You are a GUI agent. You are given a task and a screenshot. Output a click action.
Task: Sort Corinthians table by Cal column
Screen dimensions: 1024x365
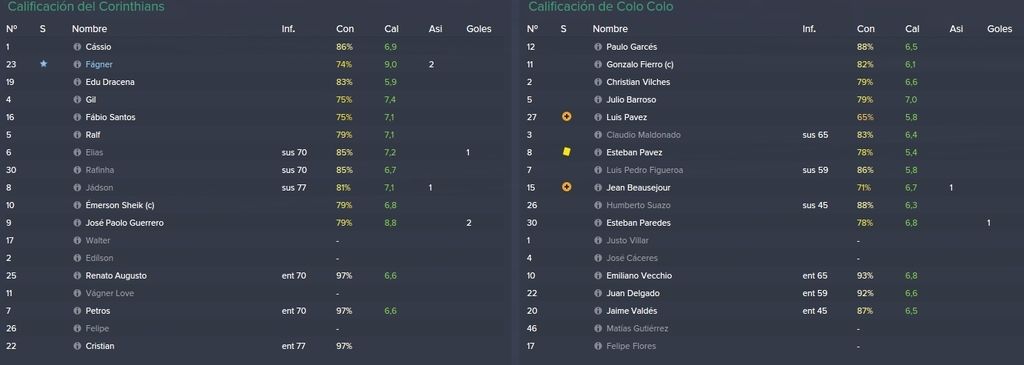[x=391, y=29]
